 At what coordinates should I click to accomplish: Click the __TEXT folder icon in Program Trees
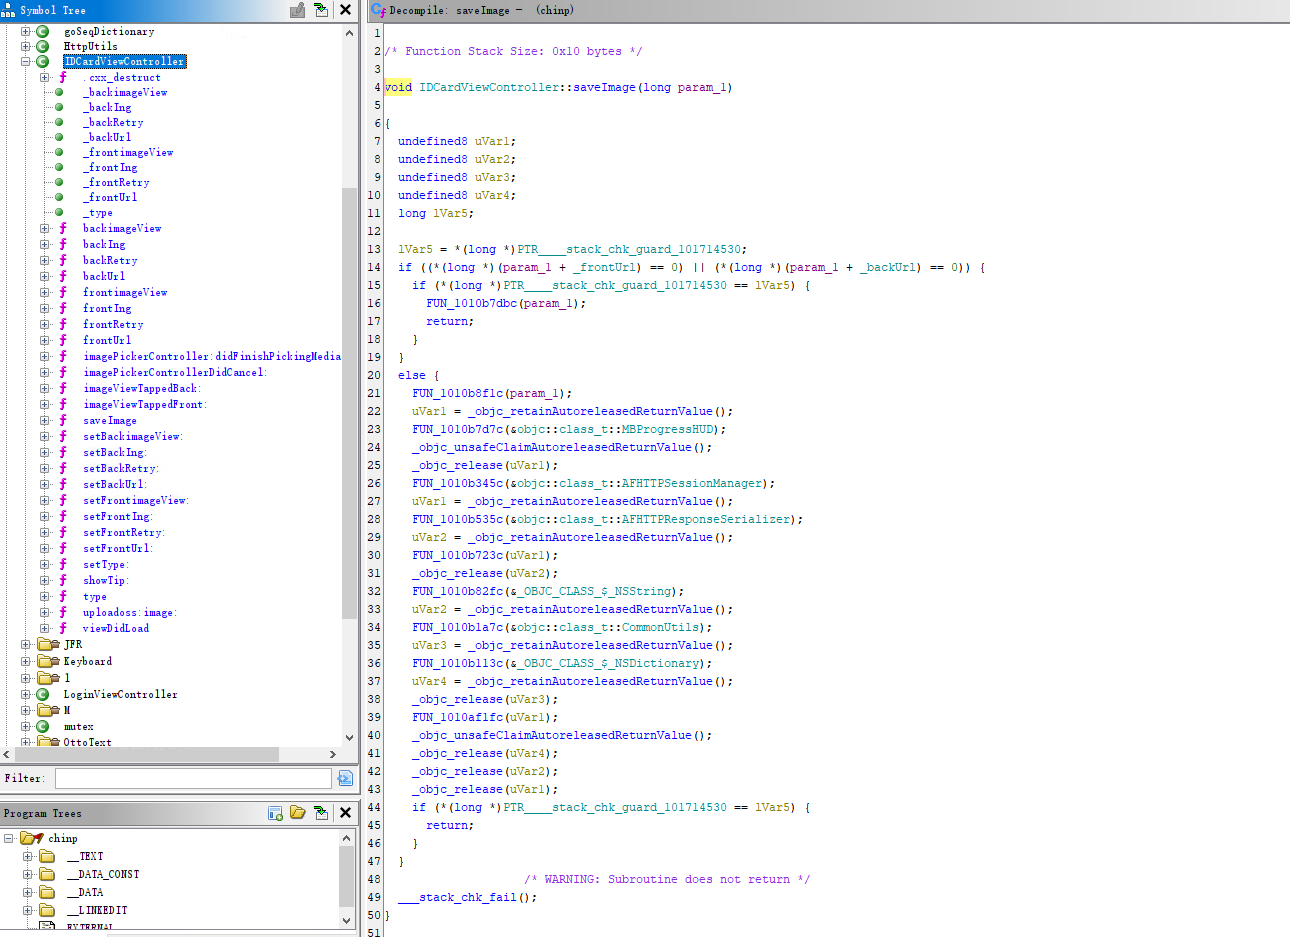(47, 856)
